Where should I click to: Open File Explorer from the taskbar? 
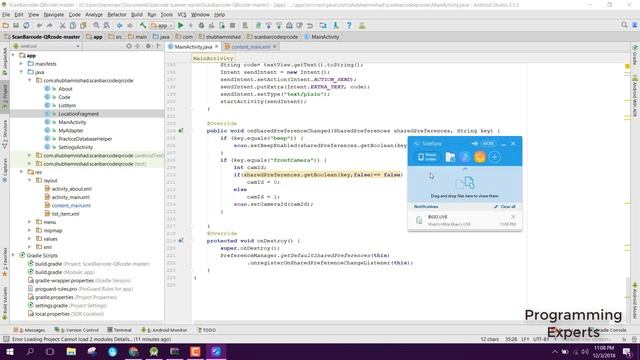point(71,351)
